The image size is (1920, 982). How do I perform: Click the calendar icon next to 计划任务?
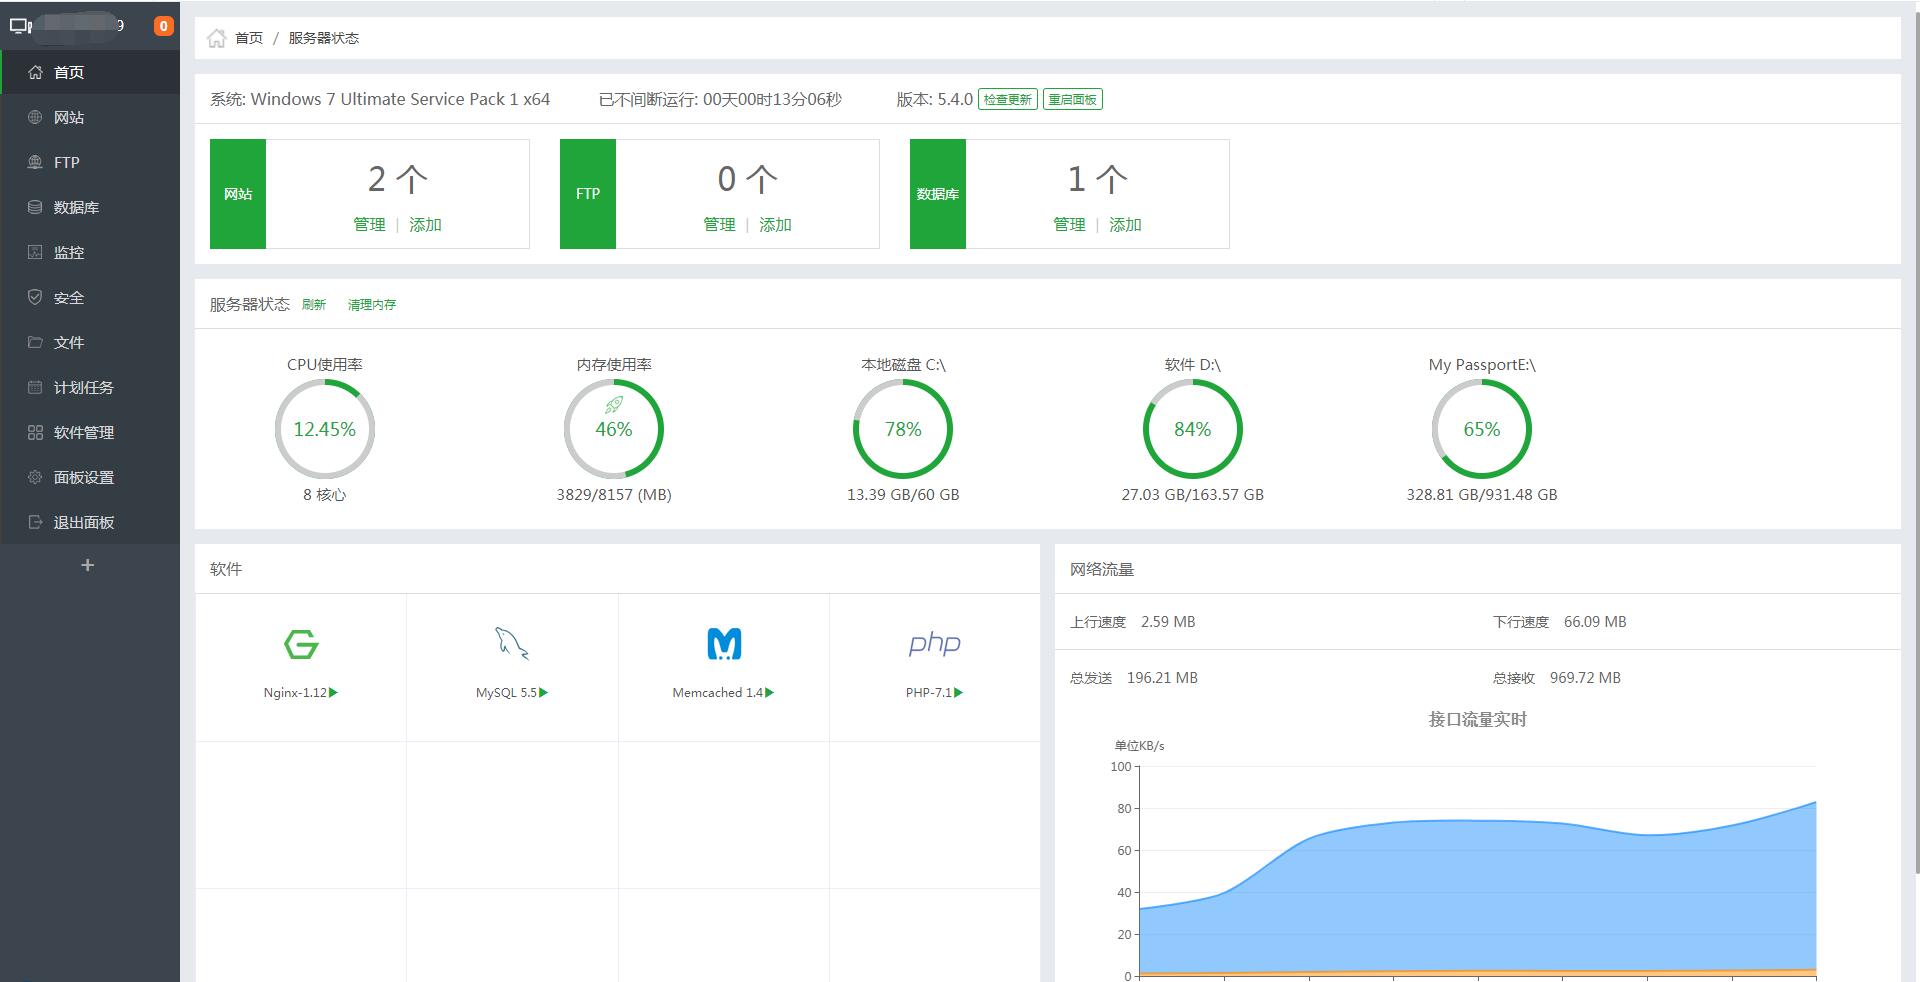tap(35, 387)
